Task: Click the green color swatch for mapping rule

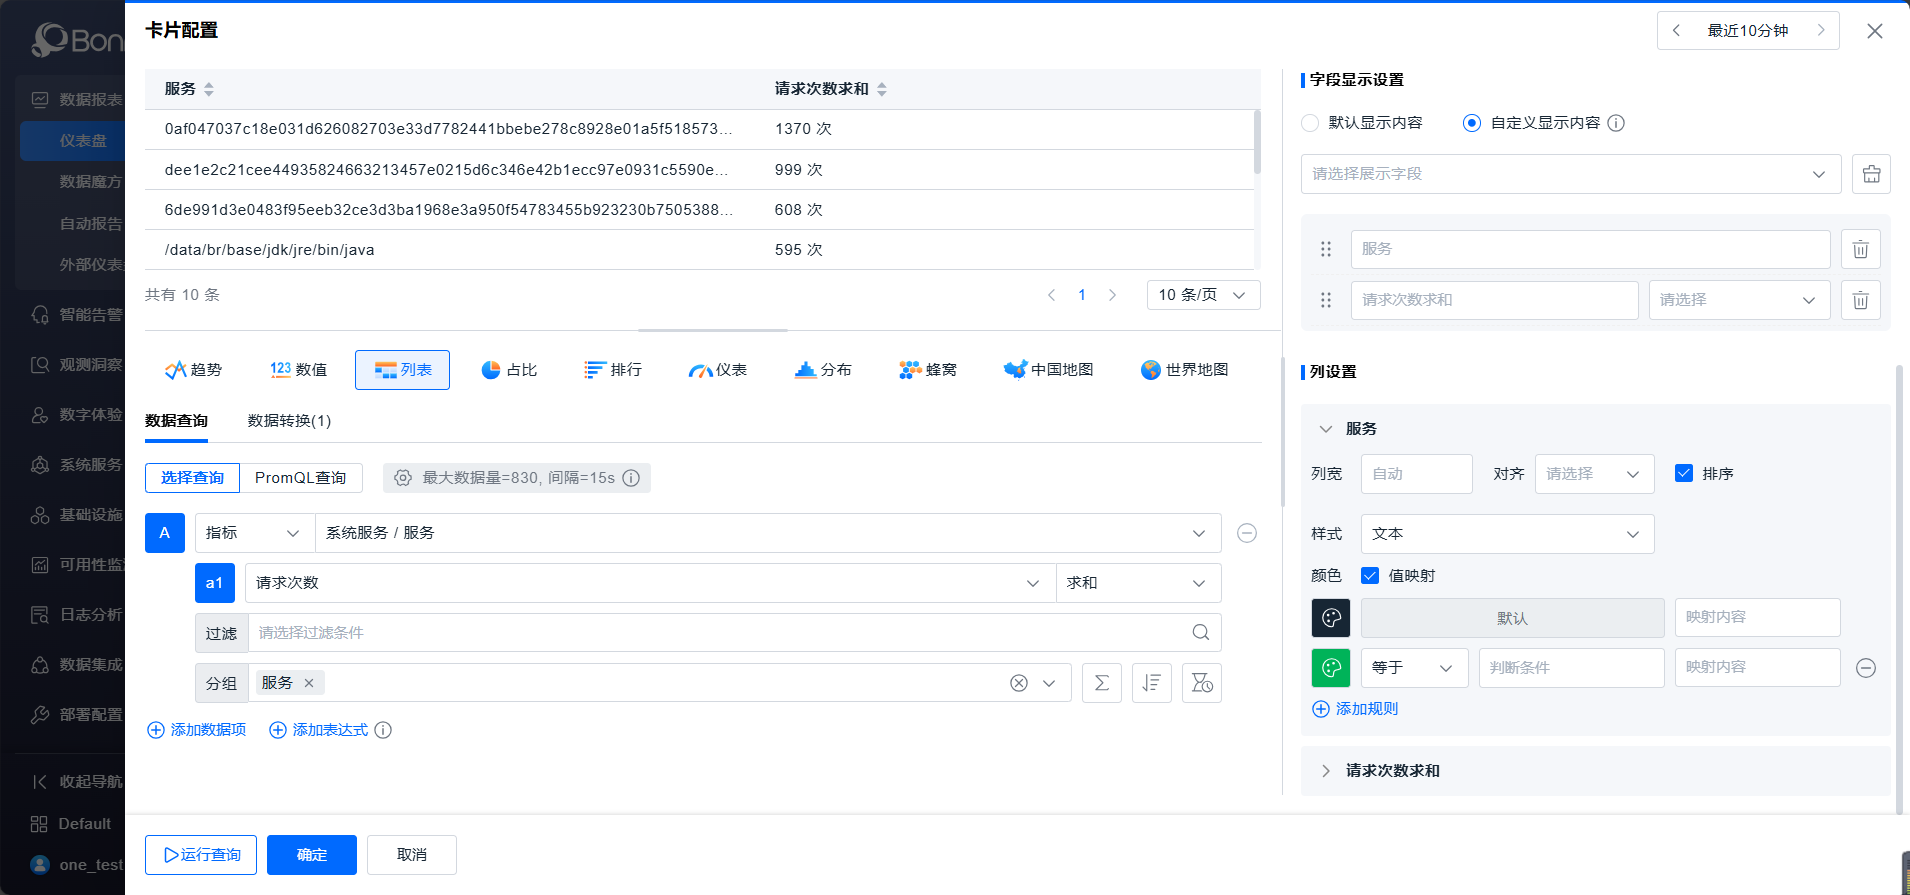Action: tap(1331, 668)
